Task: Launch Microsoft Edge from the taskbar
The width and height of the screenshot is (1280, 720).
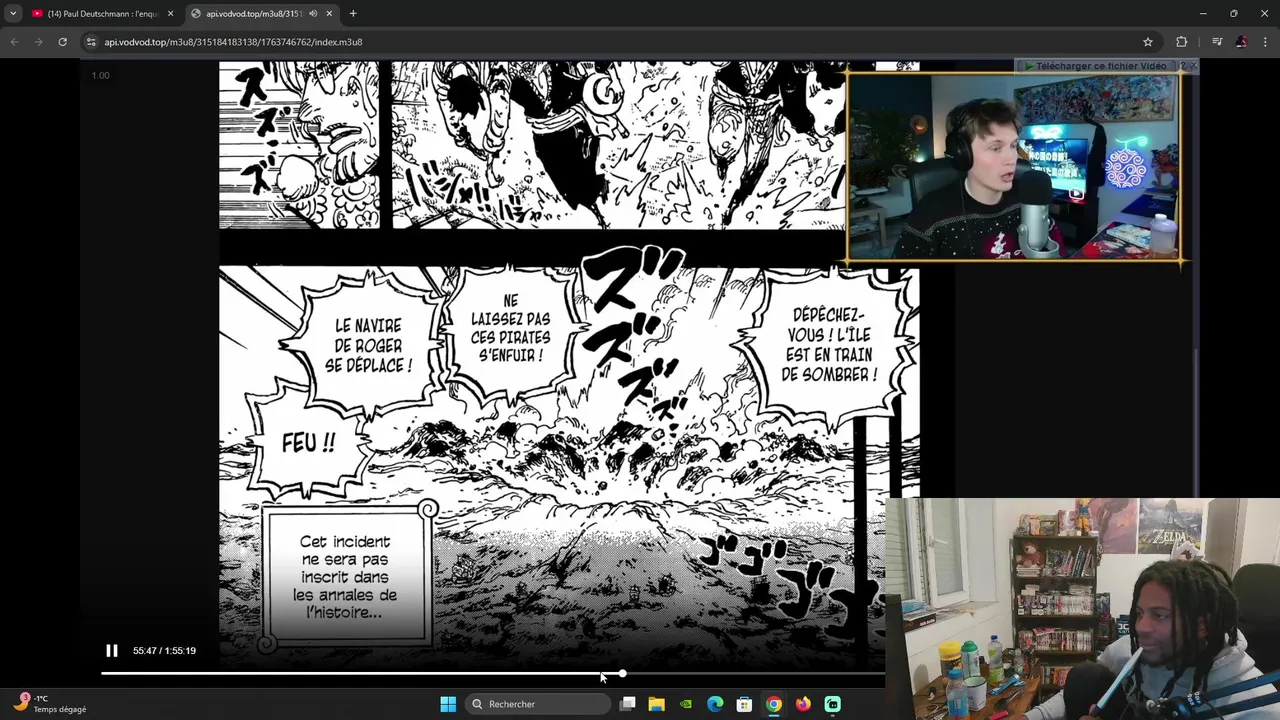Action: (x=715, y=704)
